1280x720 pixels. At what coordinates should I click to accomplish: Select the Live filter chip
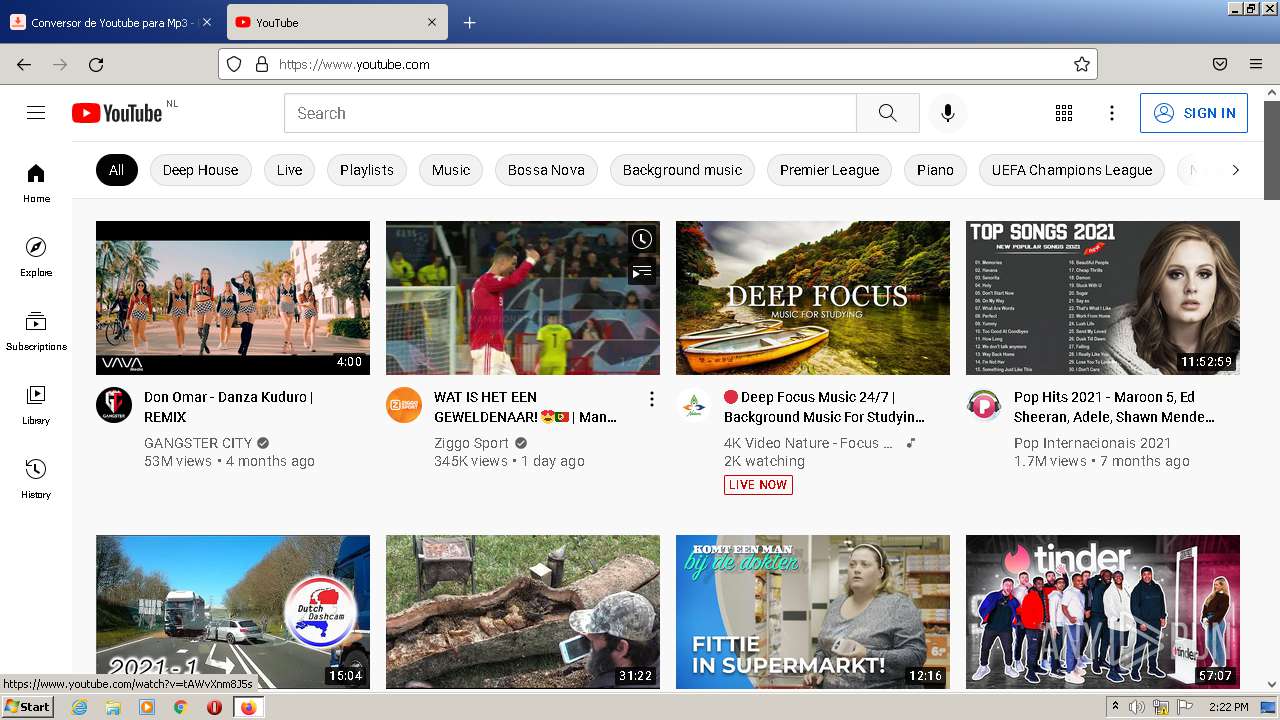tap(289, 170)
